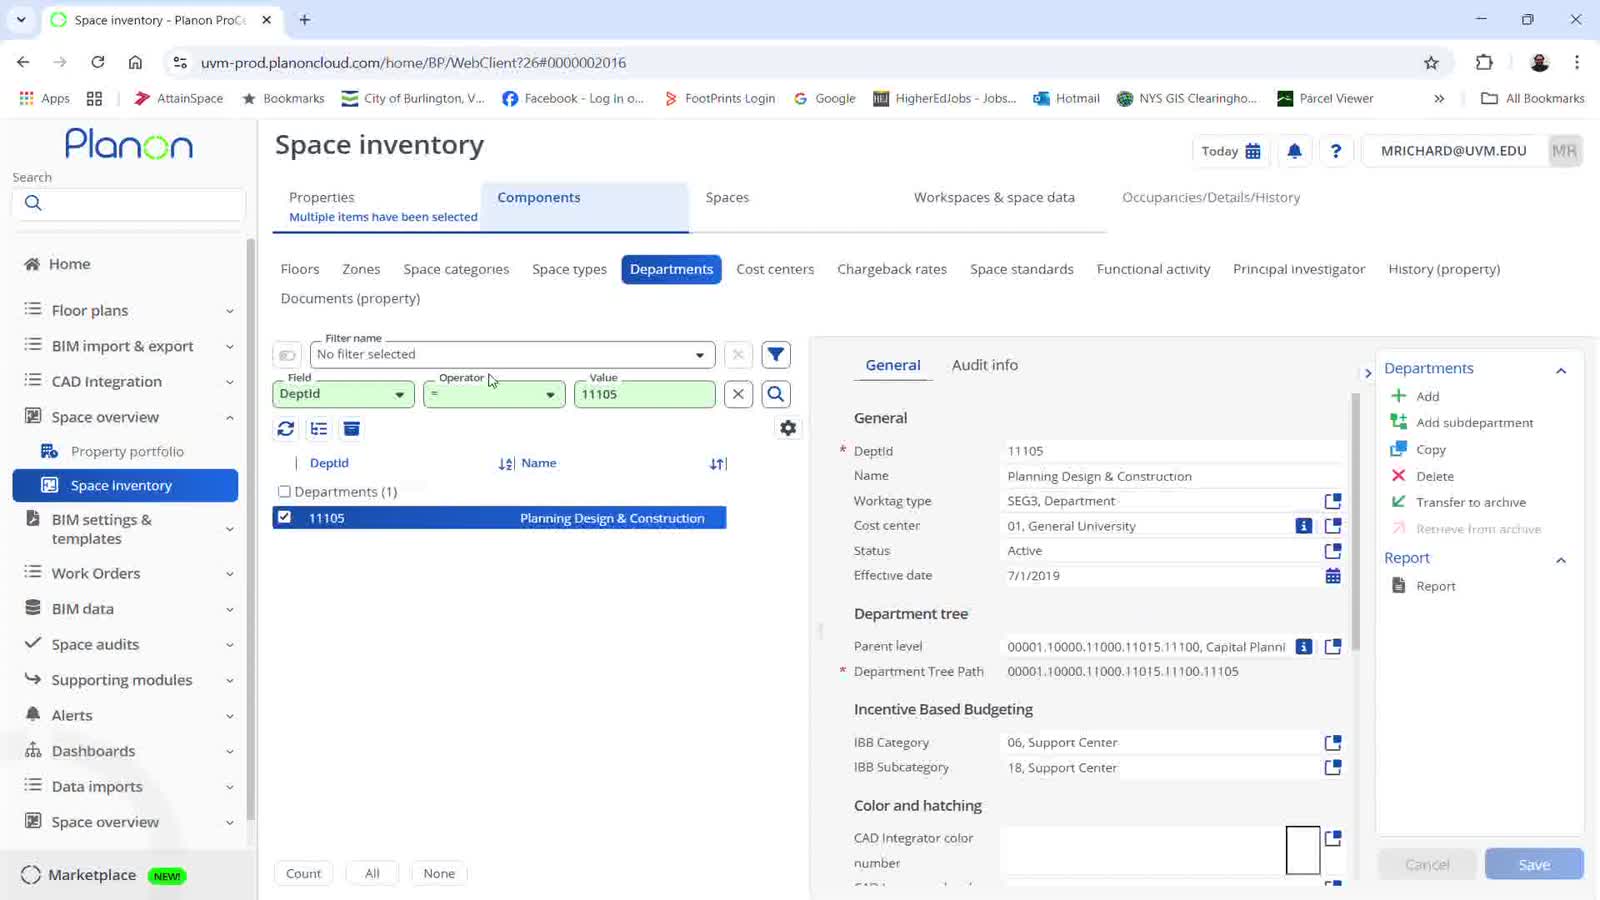Click the refresh list icon

[286, 429]
